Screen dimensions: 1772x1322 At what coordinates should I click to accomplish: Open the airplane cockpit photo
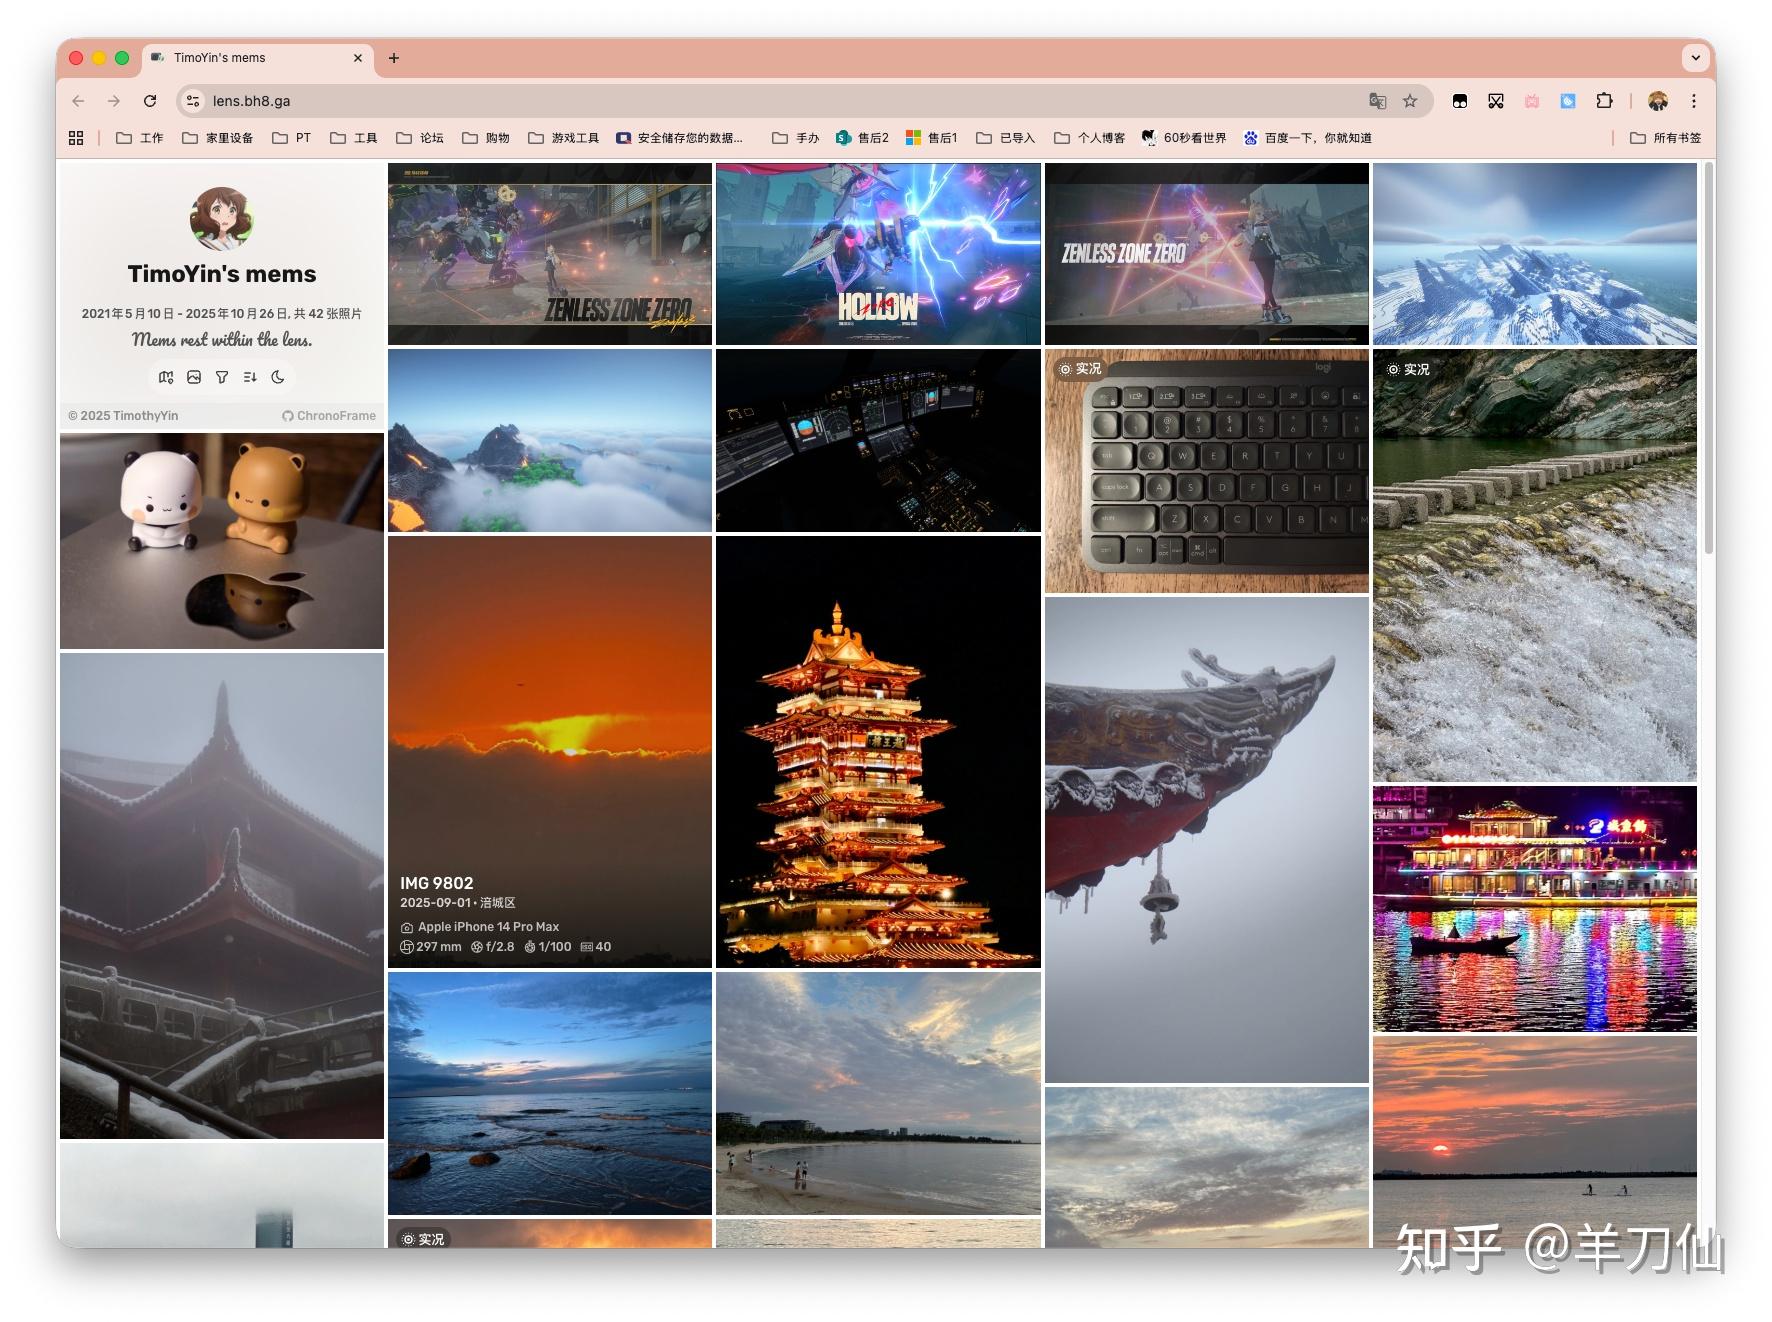(x=878, y=440)
